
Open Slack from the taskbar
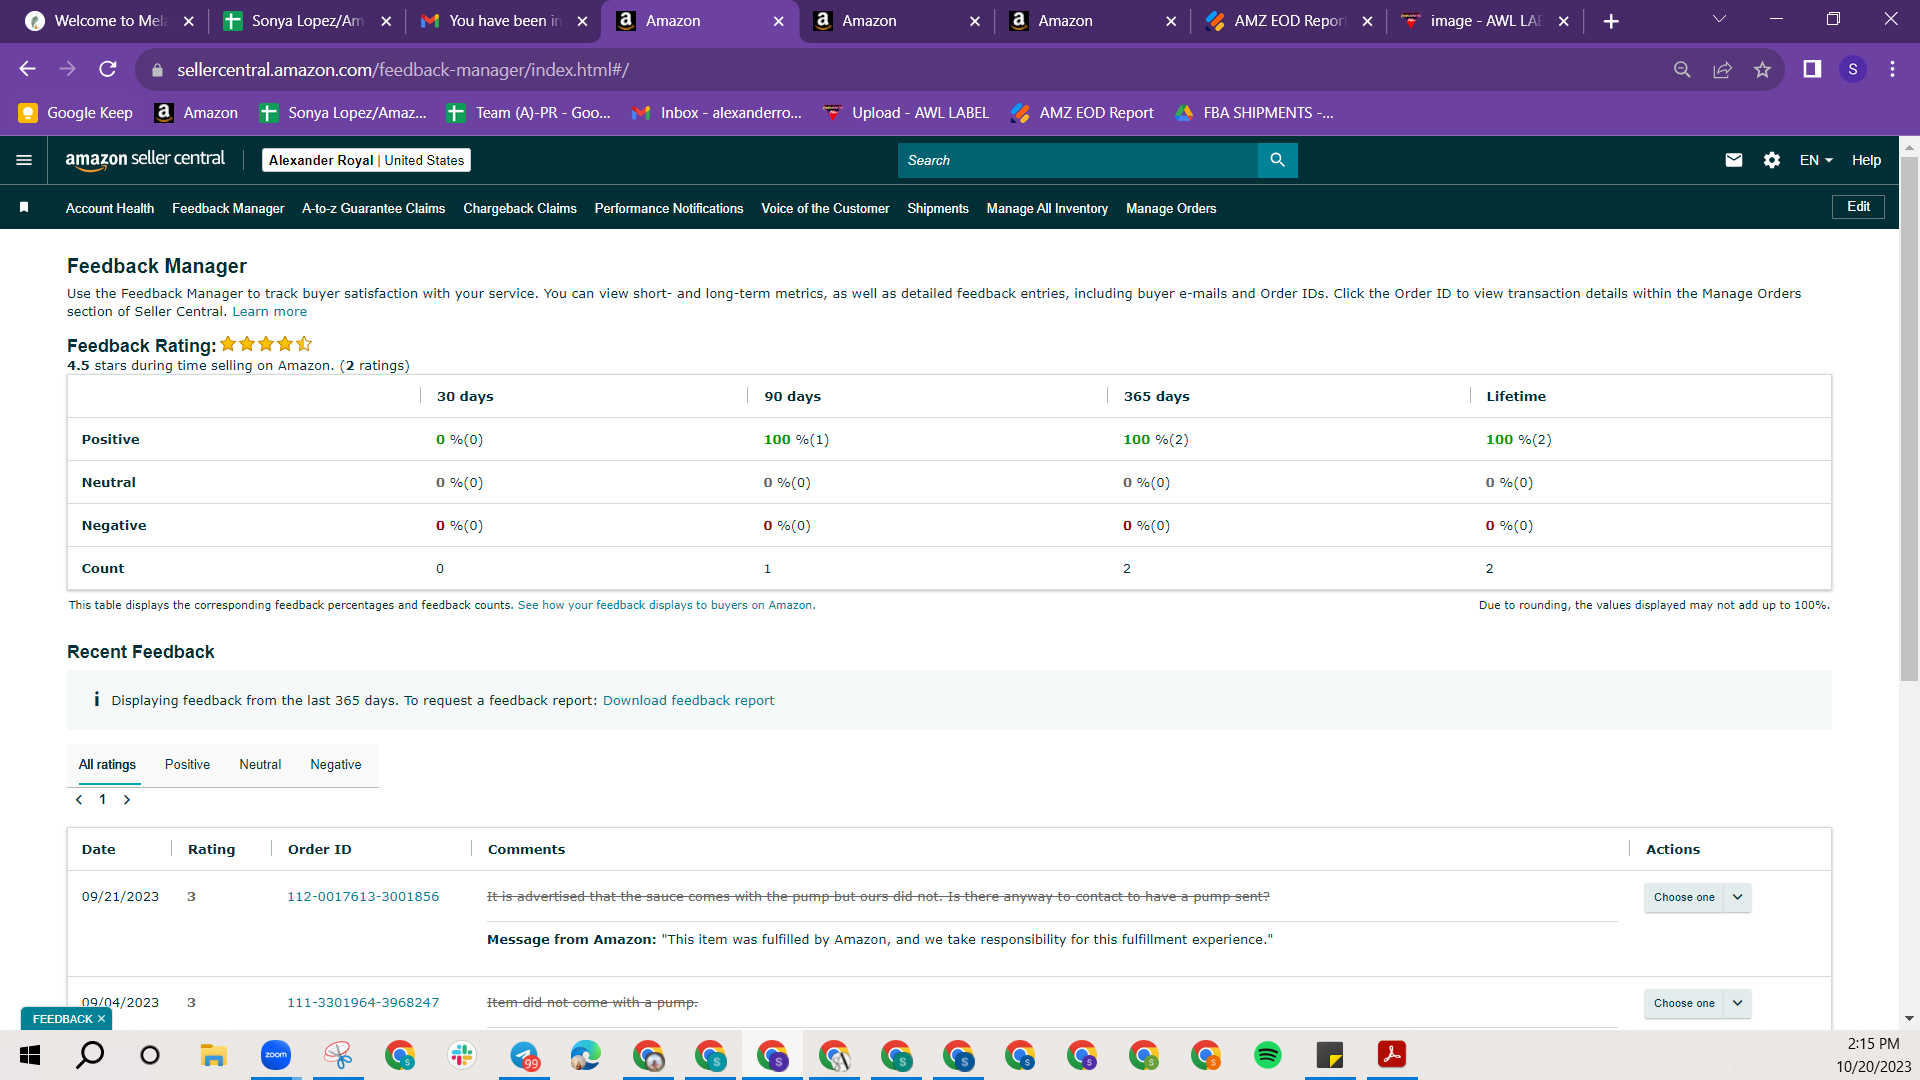point(461,1055)
